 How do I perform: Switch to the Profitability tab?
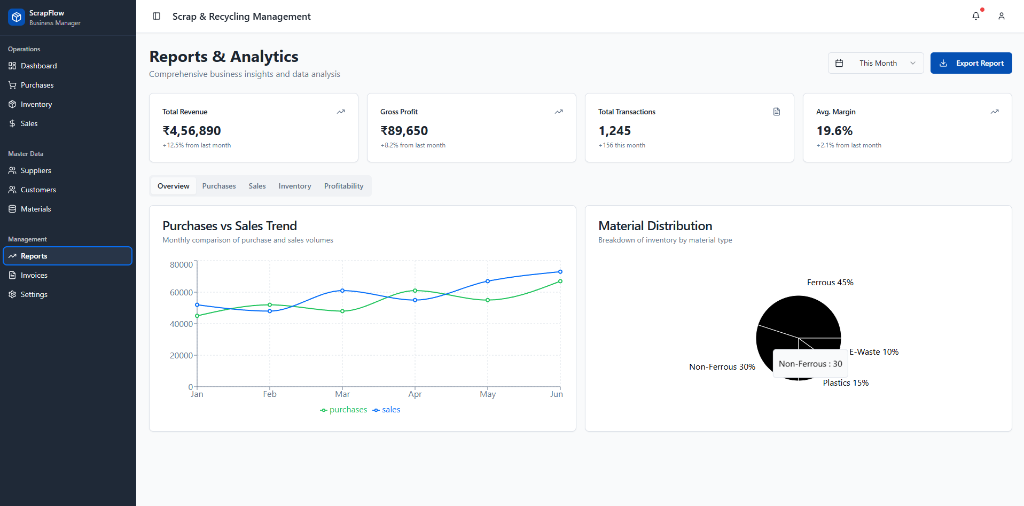point(344,186)
